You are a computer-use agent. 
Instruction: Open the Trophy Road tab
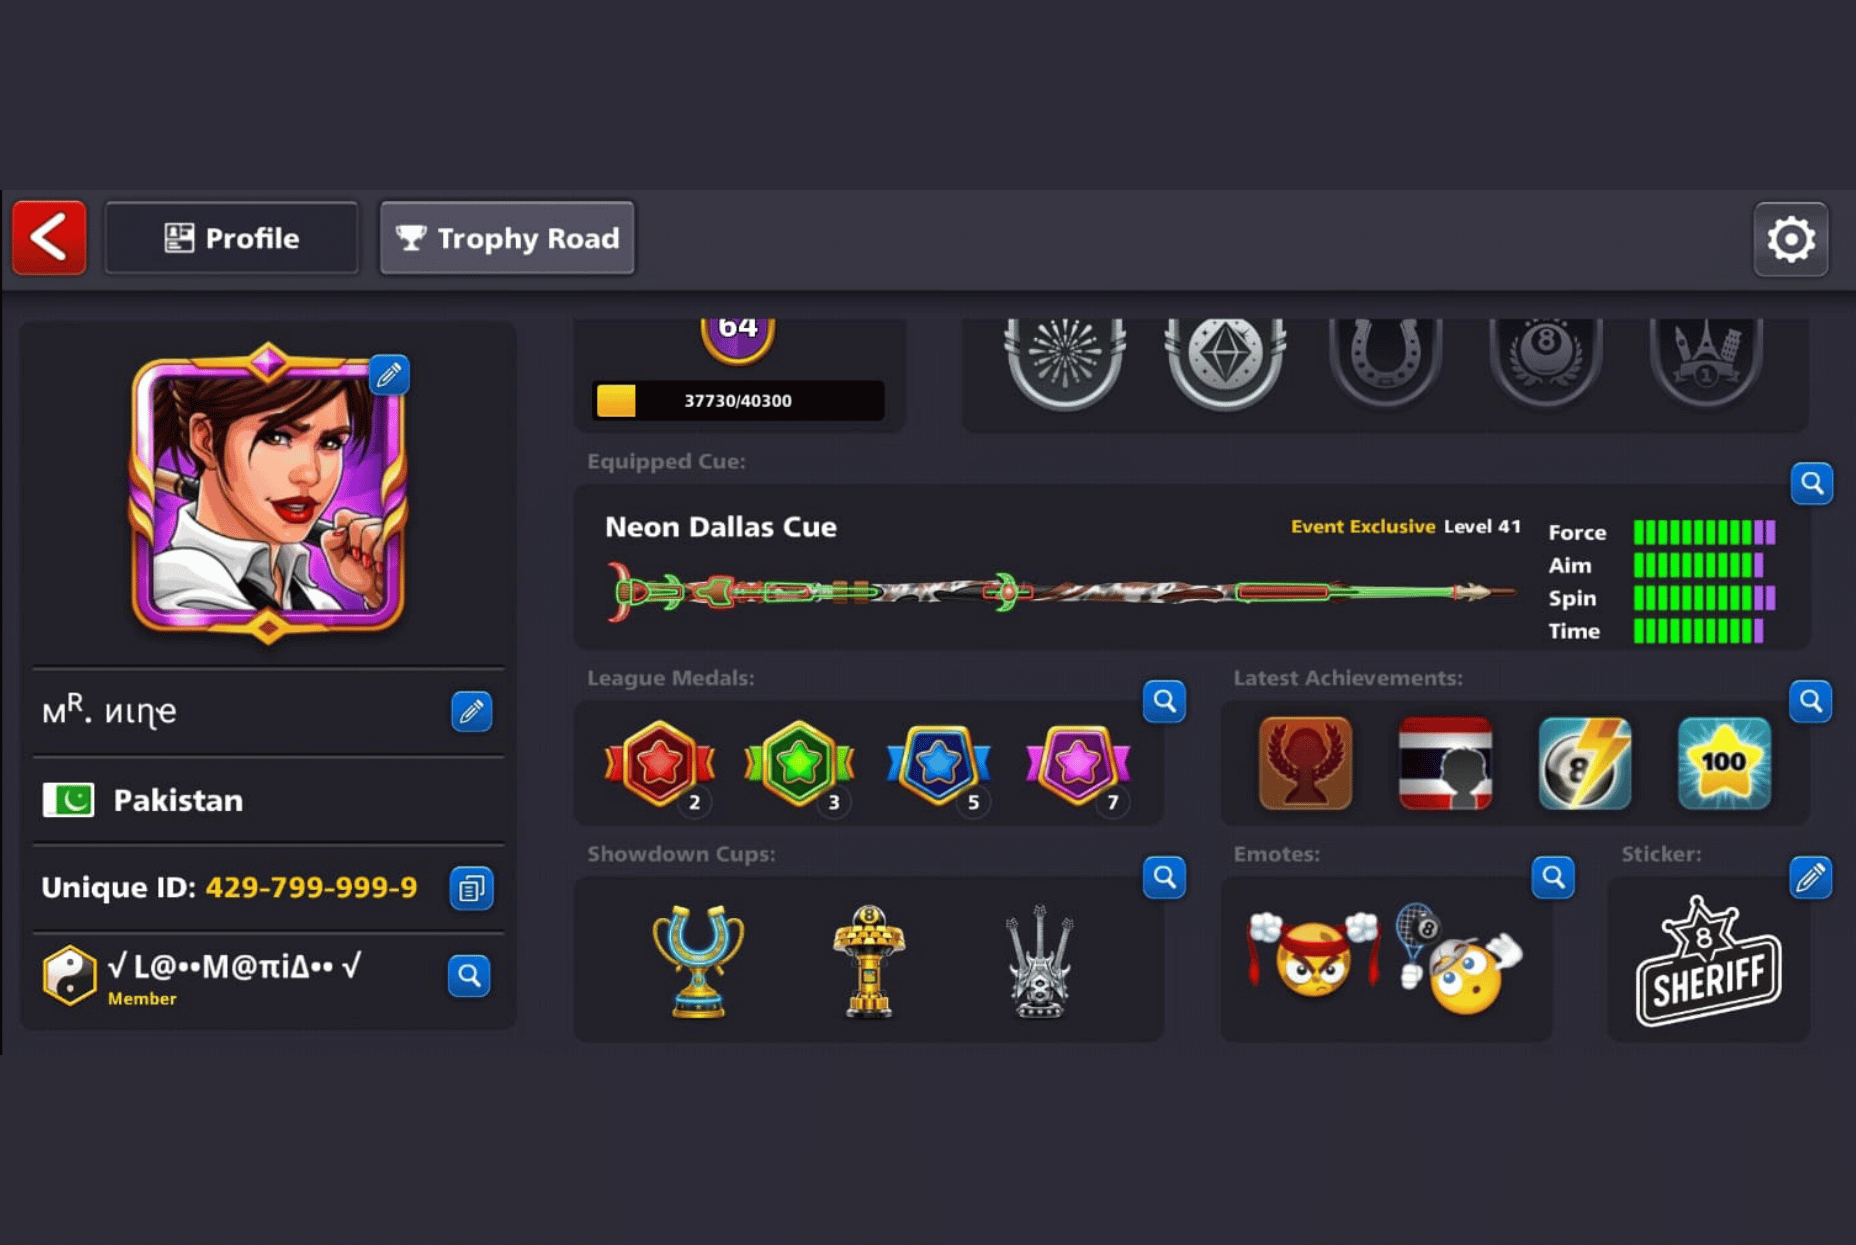(x=507, y=238)
